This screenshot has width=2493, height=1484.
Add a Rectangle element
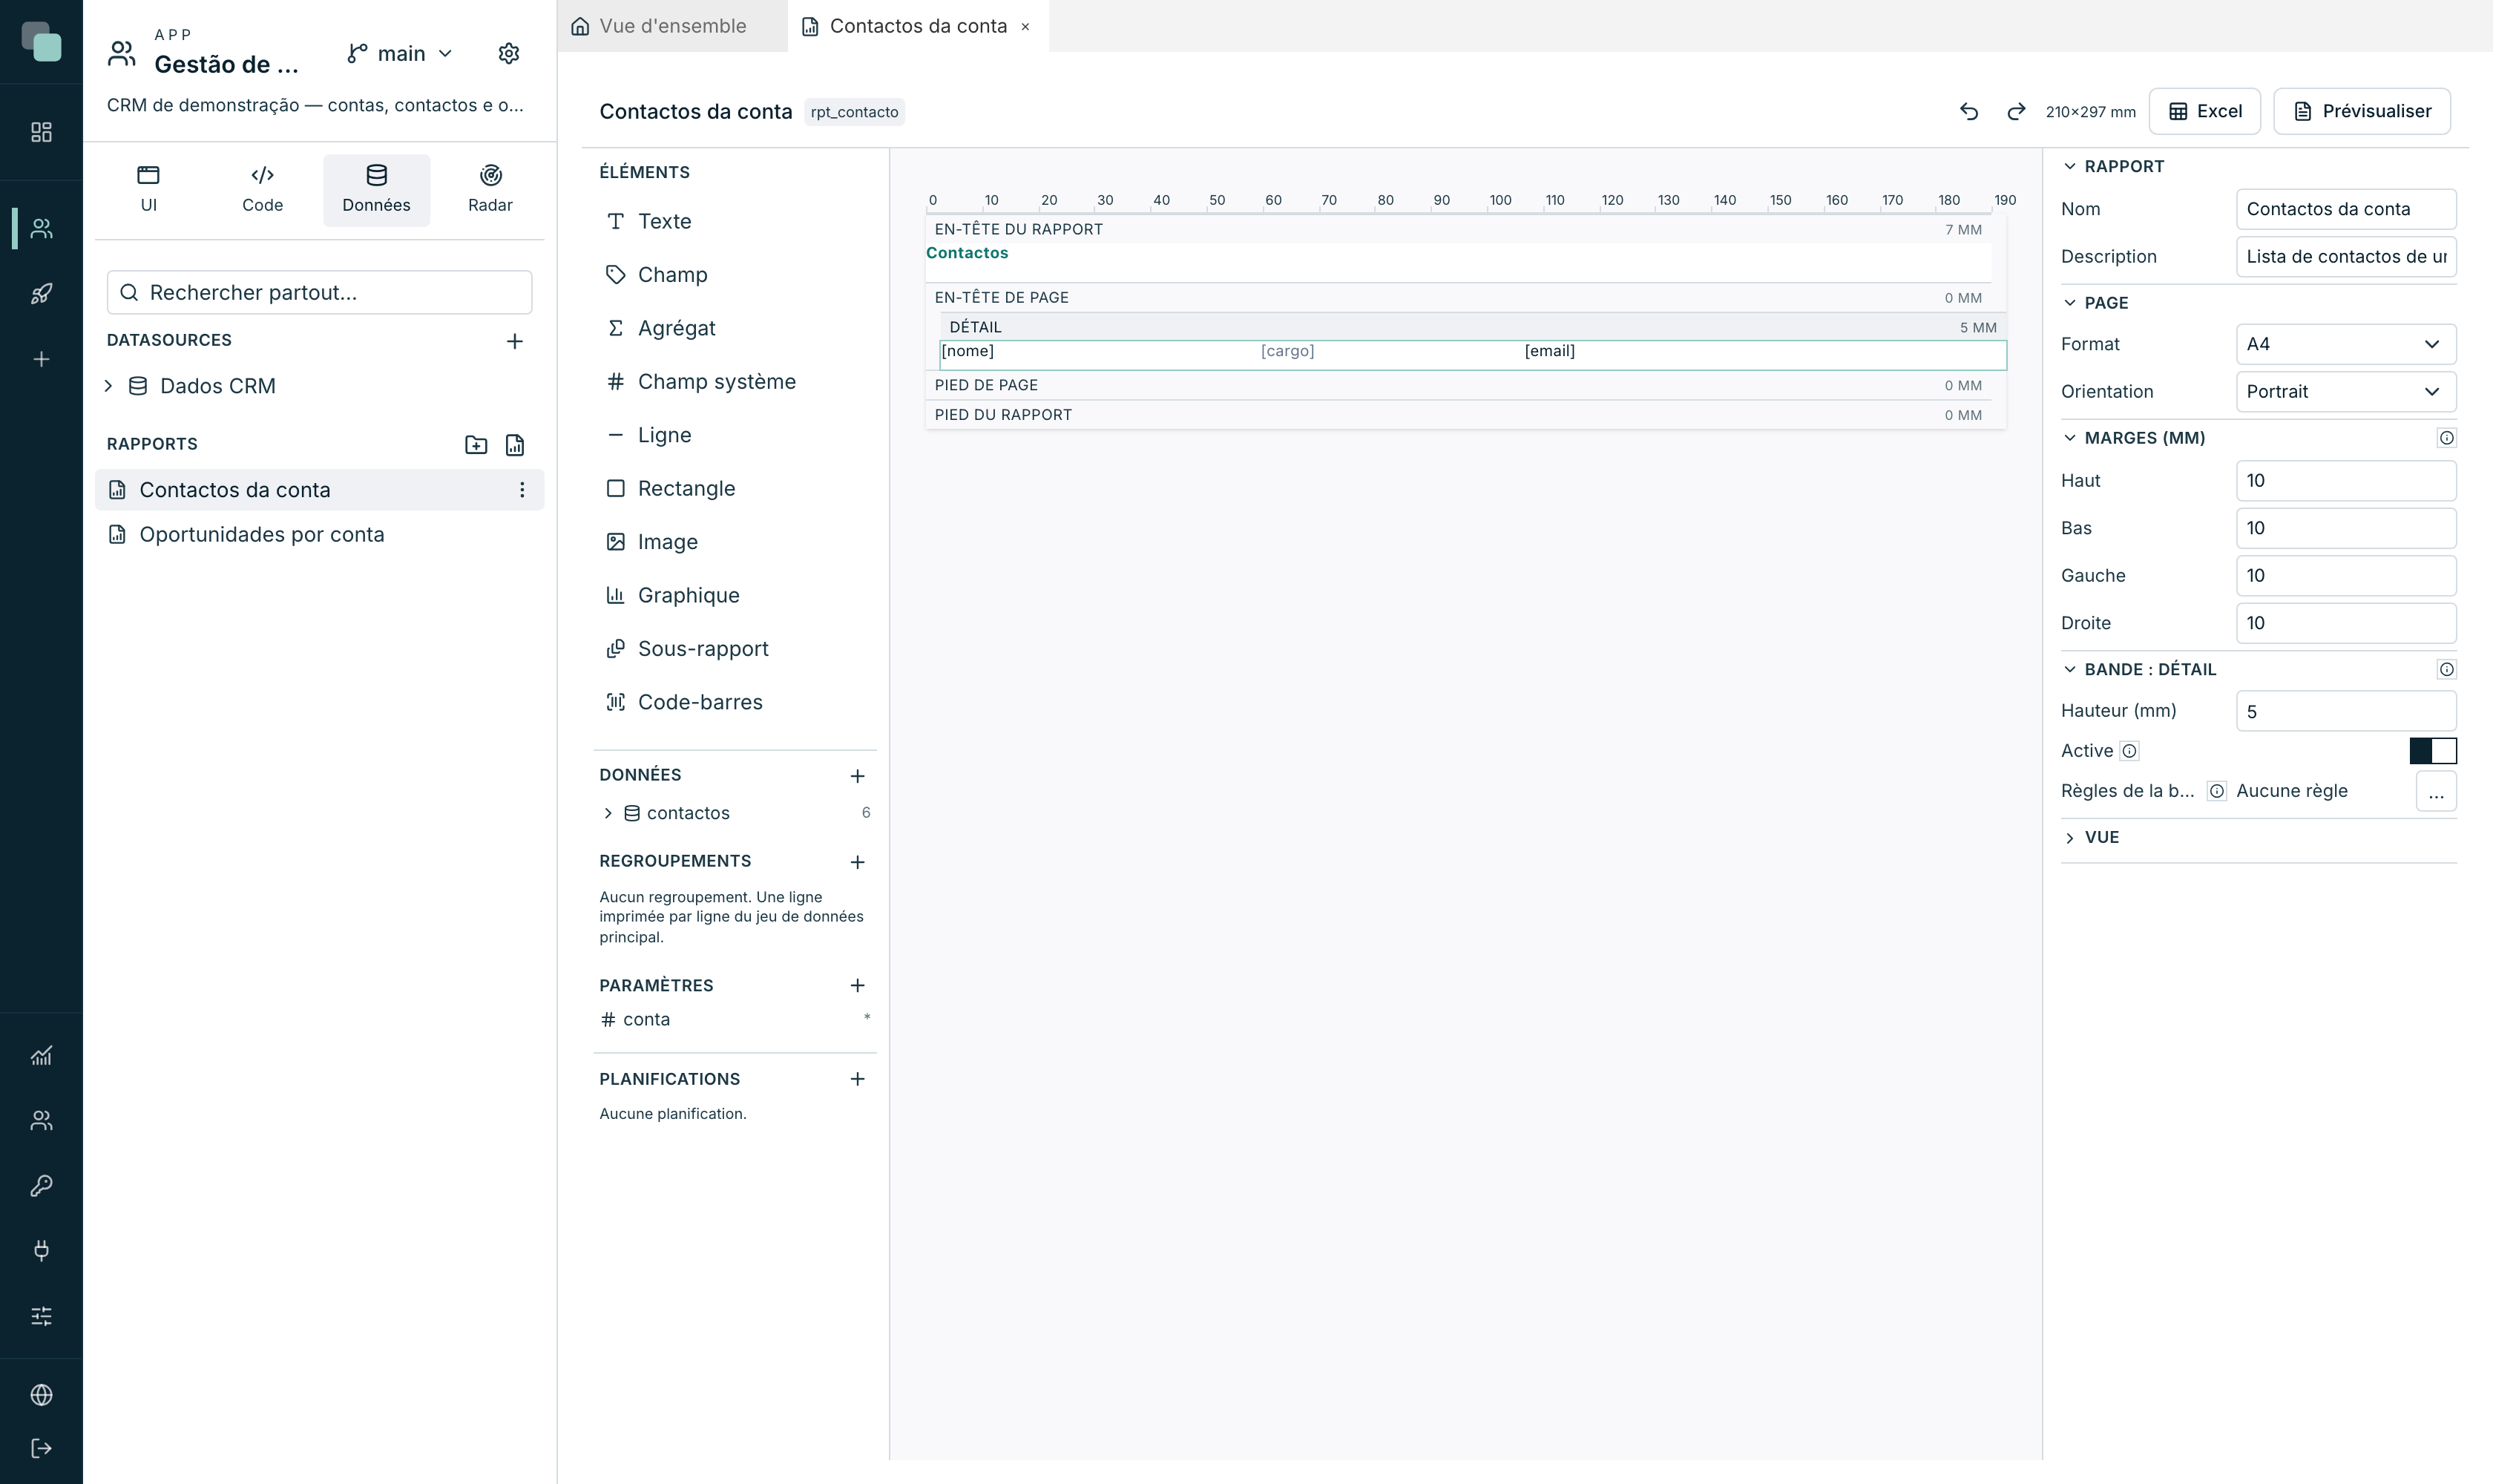735,488
